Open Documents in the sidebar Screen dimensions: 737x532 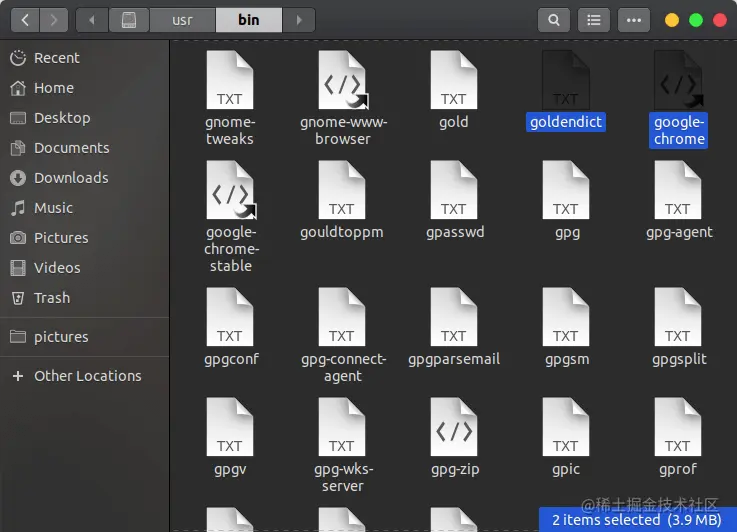click(85, 148)
